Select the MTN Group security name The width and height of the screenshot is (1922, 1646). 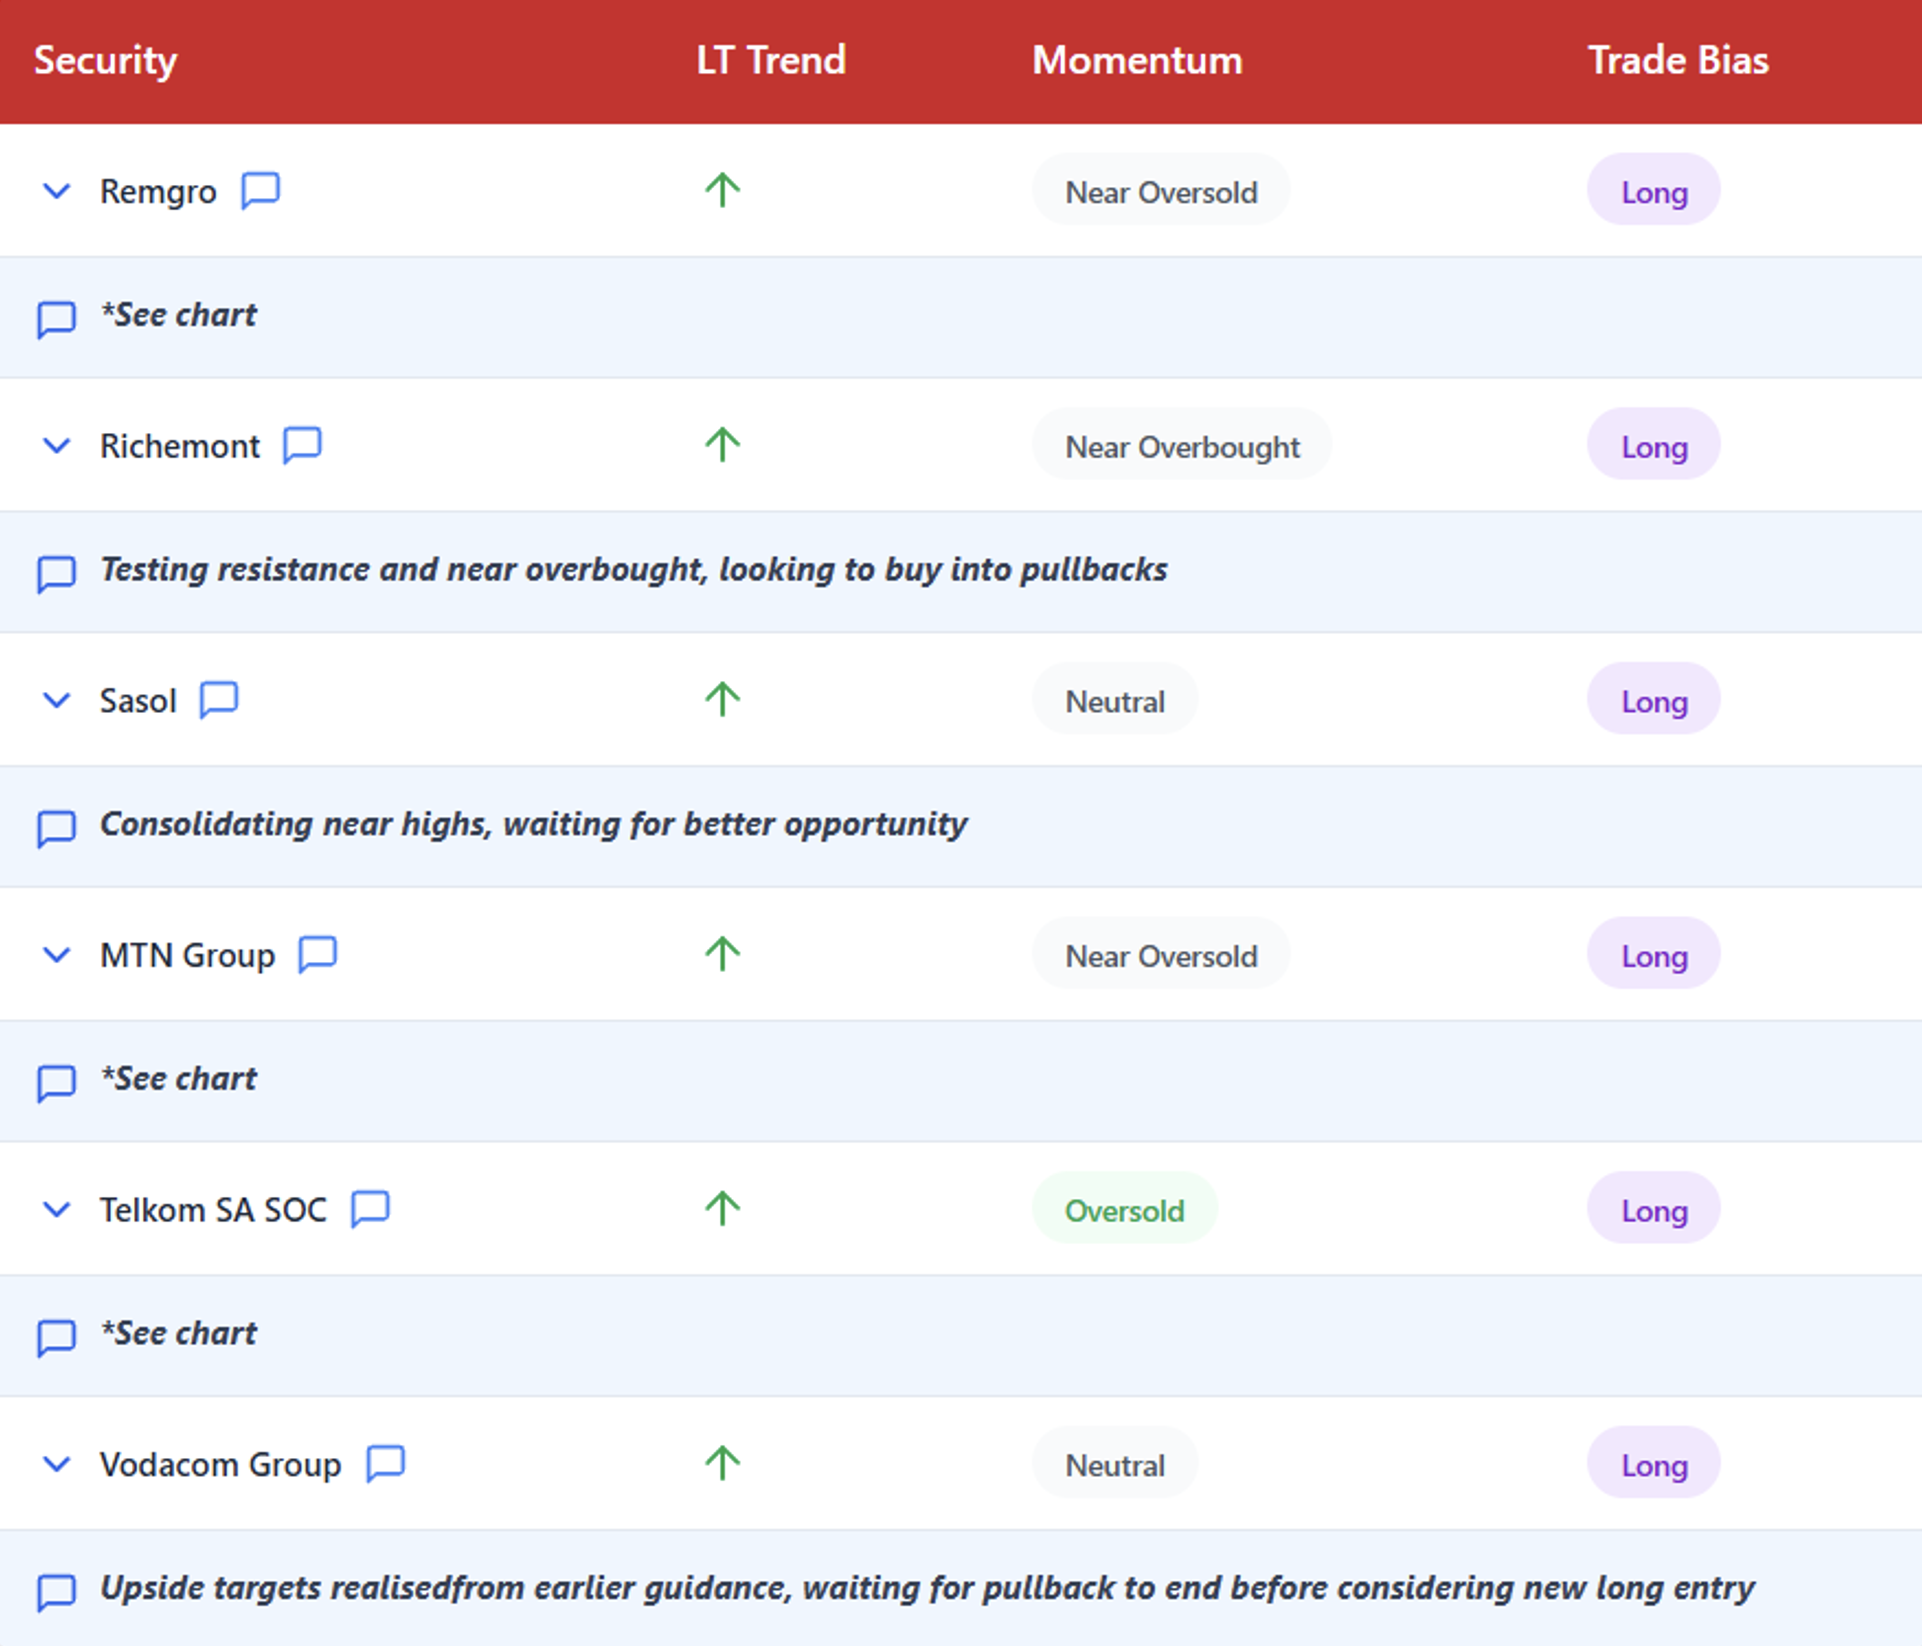[x=187, y=956]
